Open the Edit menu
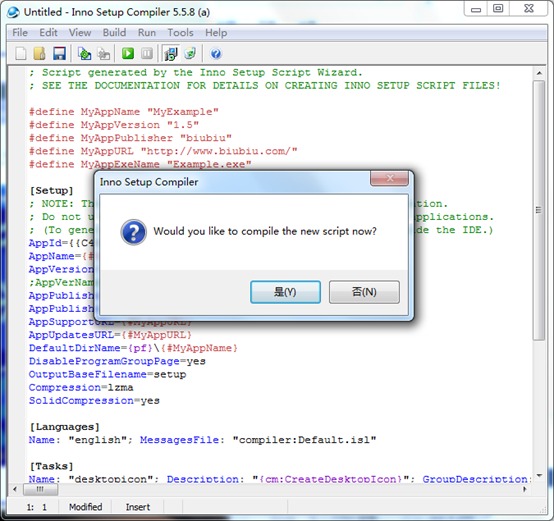The width and height of the screenshot is (554, 521). click(48, 33)
